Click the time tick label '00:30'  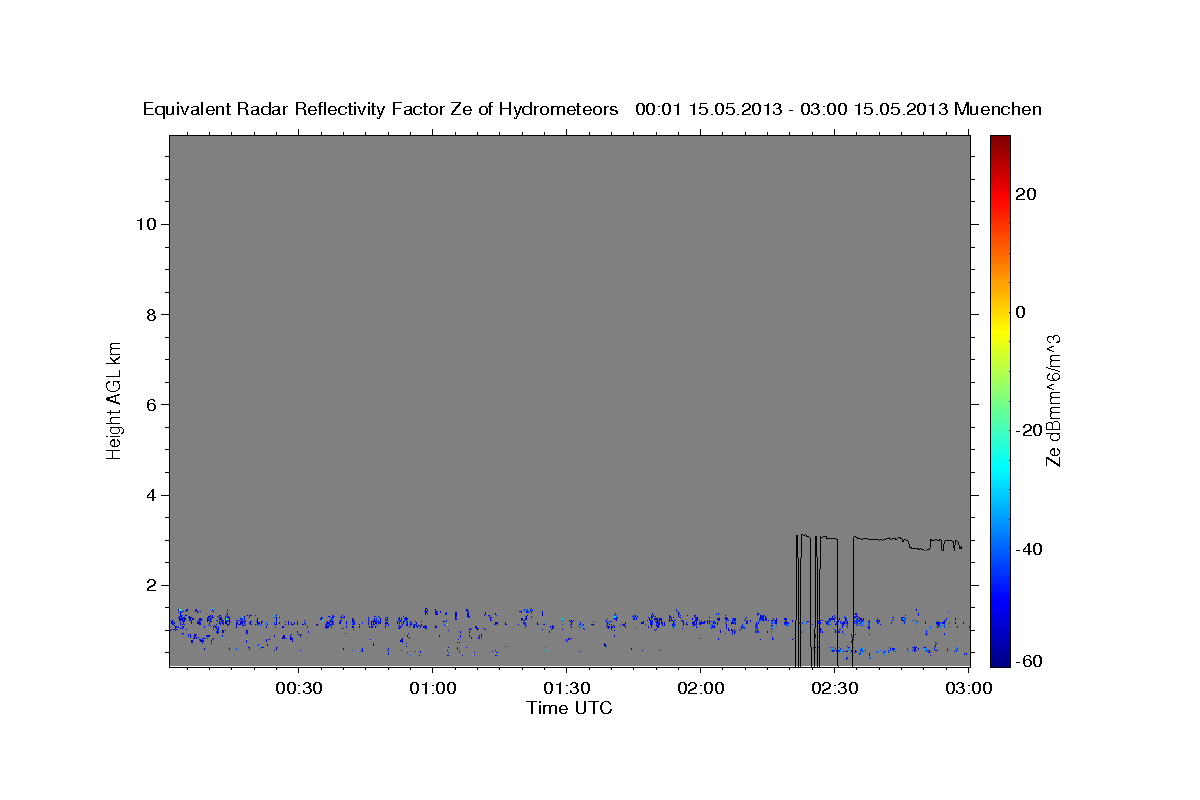point(298,689)
